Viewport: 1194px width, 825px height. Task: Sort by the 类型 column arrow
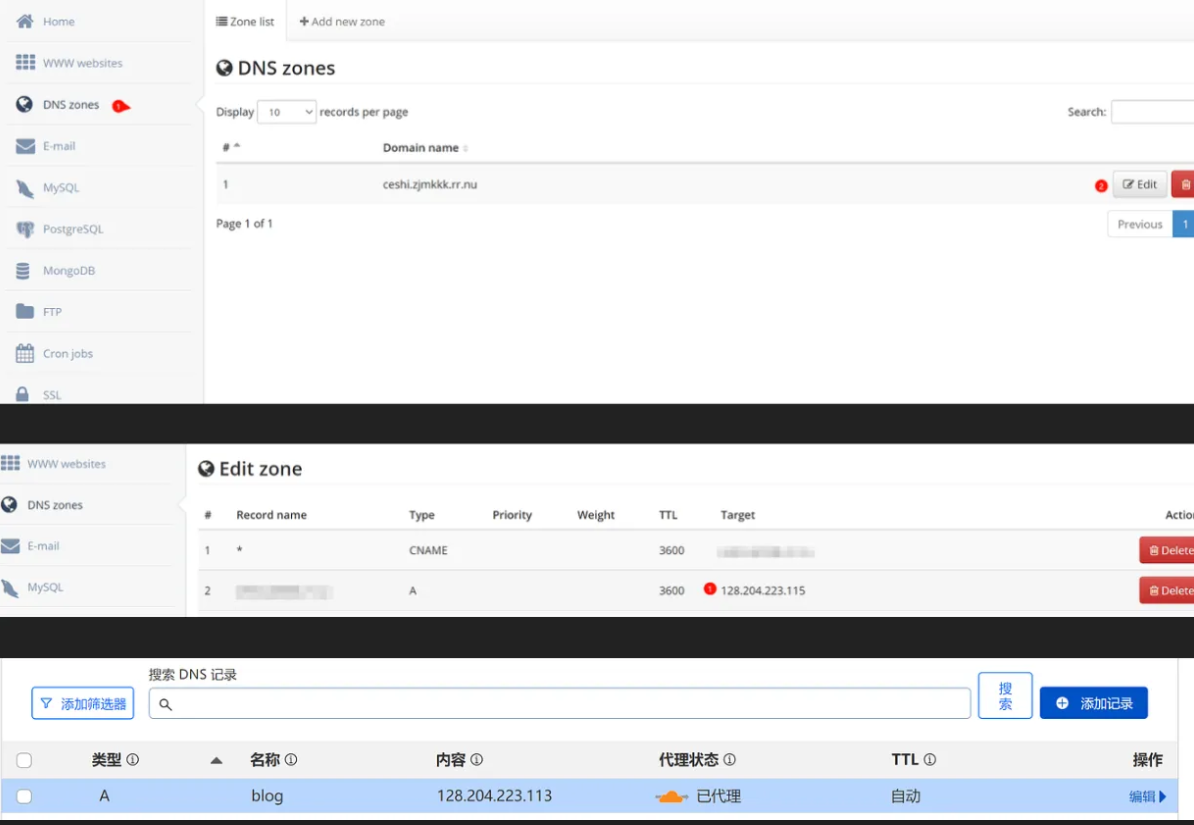[216, 761]
